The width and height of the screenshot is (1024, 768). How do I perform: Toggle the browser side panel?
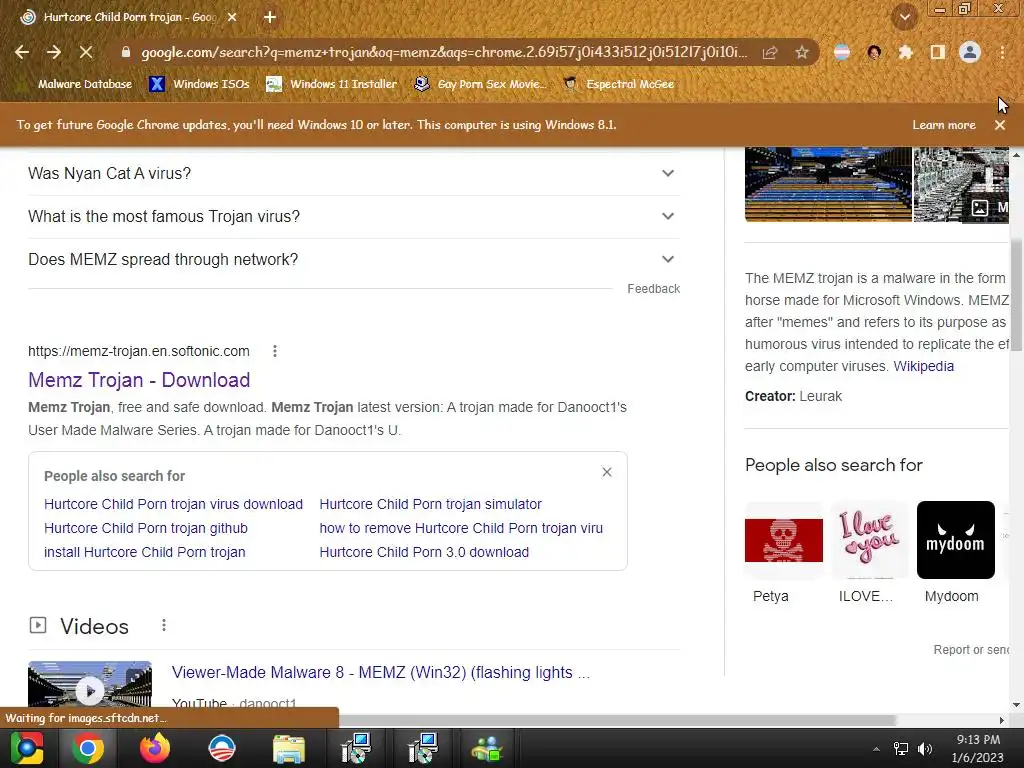click(937, 52)
